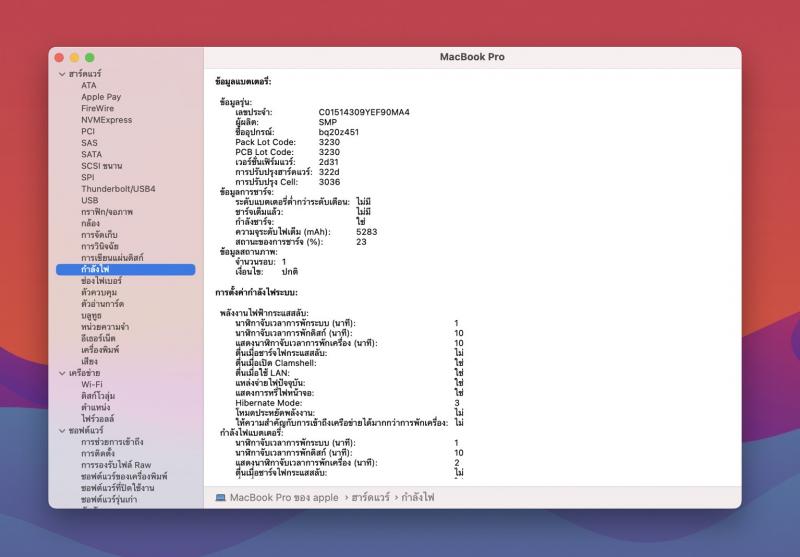Click state of charge value 23
This screenshot has height=557, width=800.
(x=361, y=242)
